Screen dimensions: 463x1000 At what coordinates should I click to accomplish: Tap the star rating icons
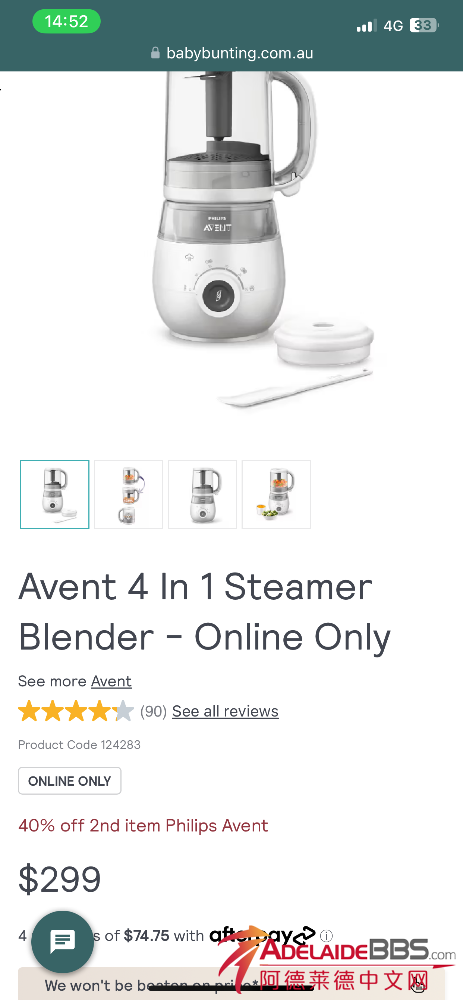coord(76,711)
